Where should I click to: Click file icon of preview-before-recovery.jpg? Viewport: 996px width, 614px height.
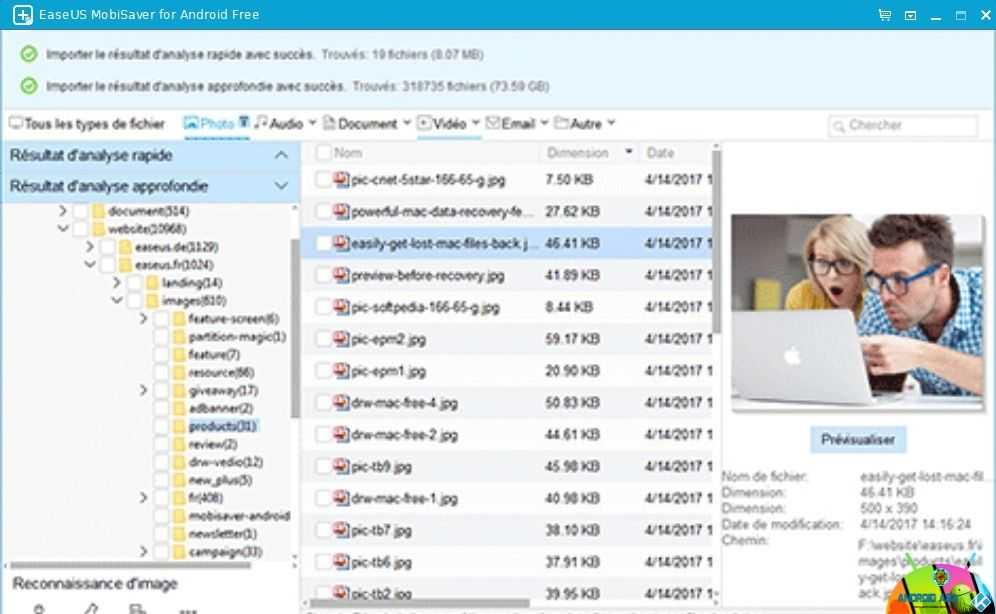click(x=342, y=275)
